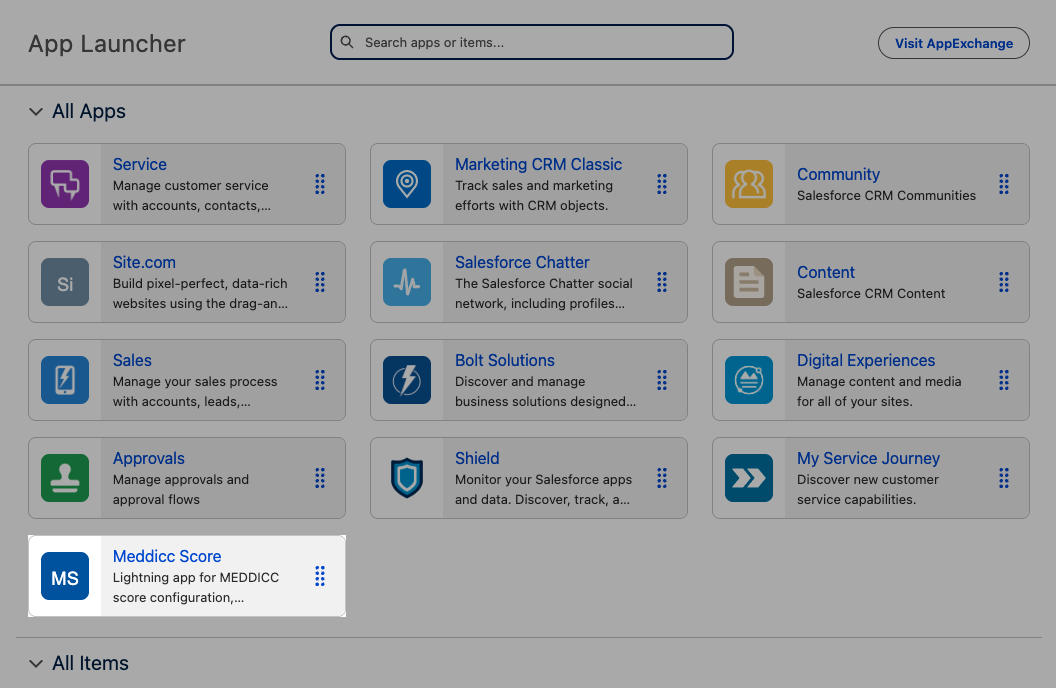Image resolution: width=1056 pixels, height=688 pixels.
Task: Grab the Digital Experiences drag handle
Action: click(1003, 380)
